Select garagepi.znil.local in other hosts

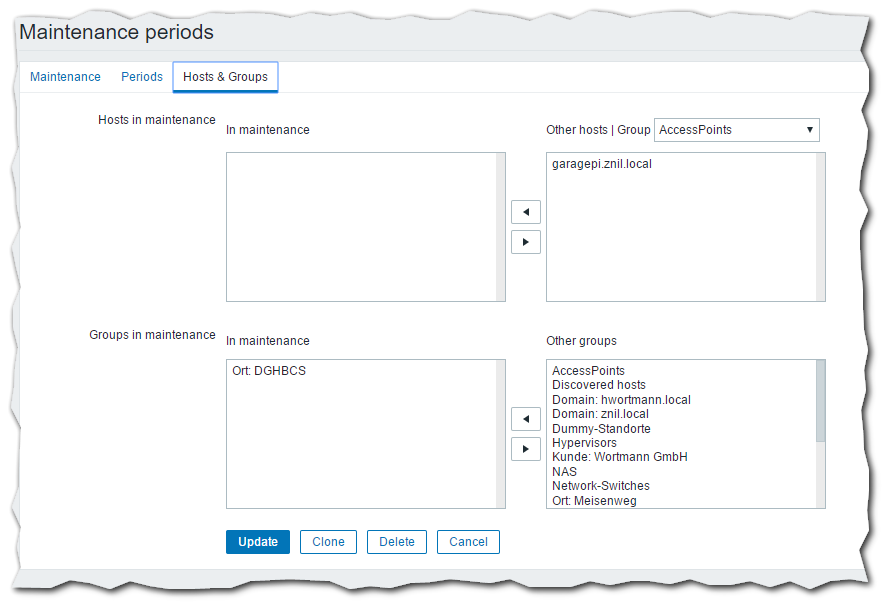point(601,164)
